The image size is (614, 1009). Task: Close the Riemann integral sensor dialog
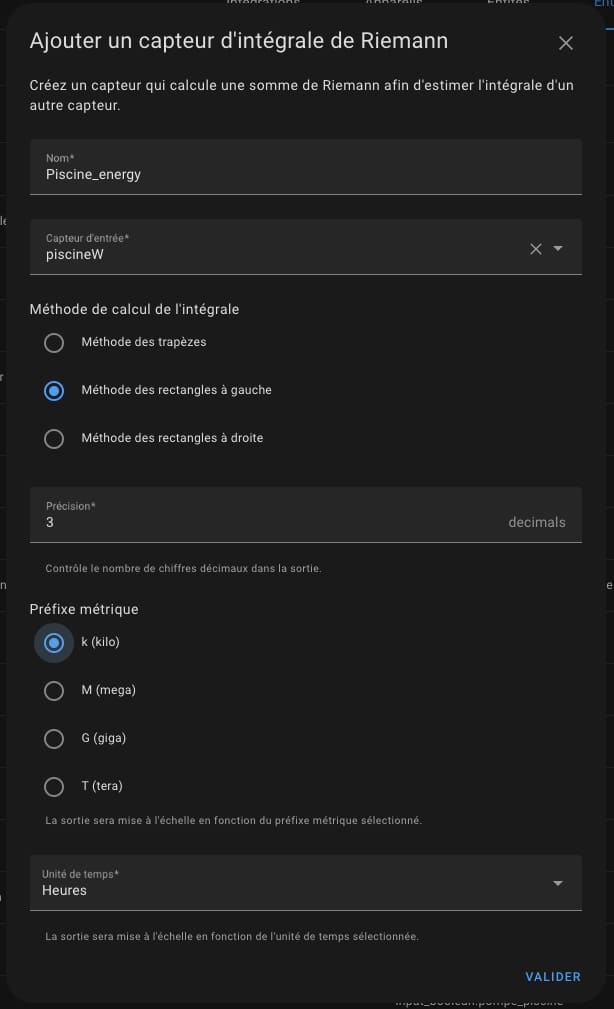pos(566,43)
